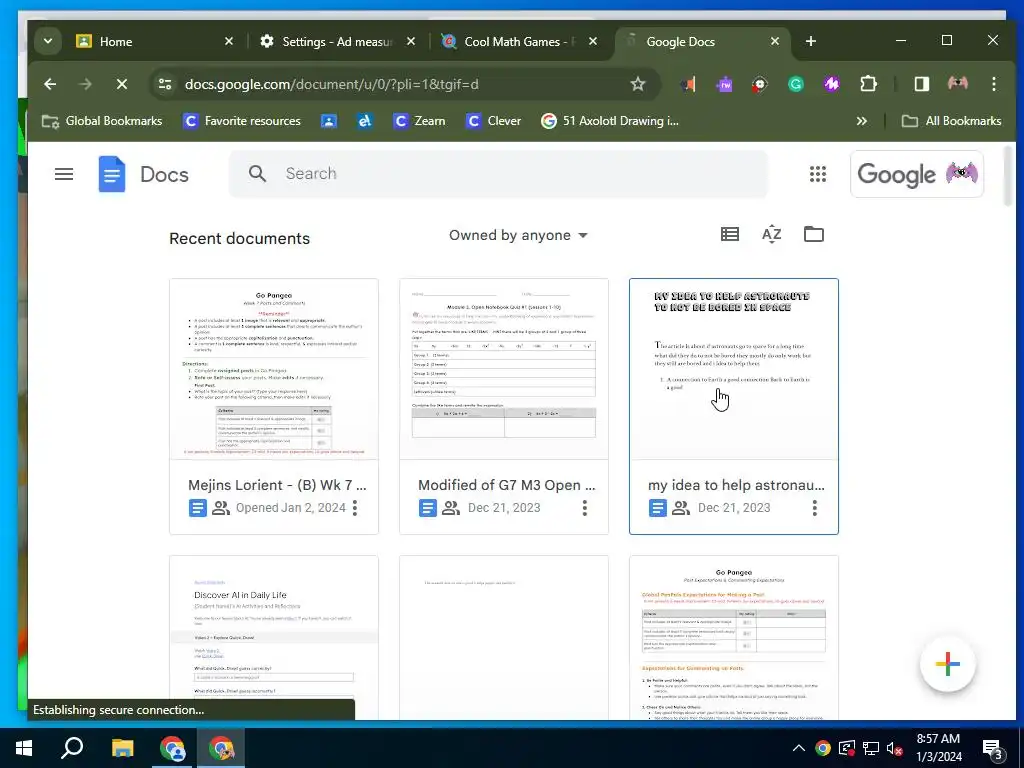Open the All Bookmarks folder
Viewport: 1024px width, 768px height.
click(952, 121)
